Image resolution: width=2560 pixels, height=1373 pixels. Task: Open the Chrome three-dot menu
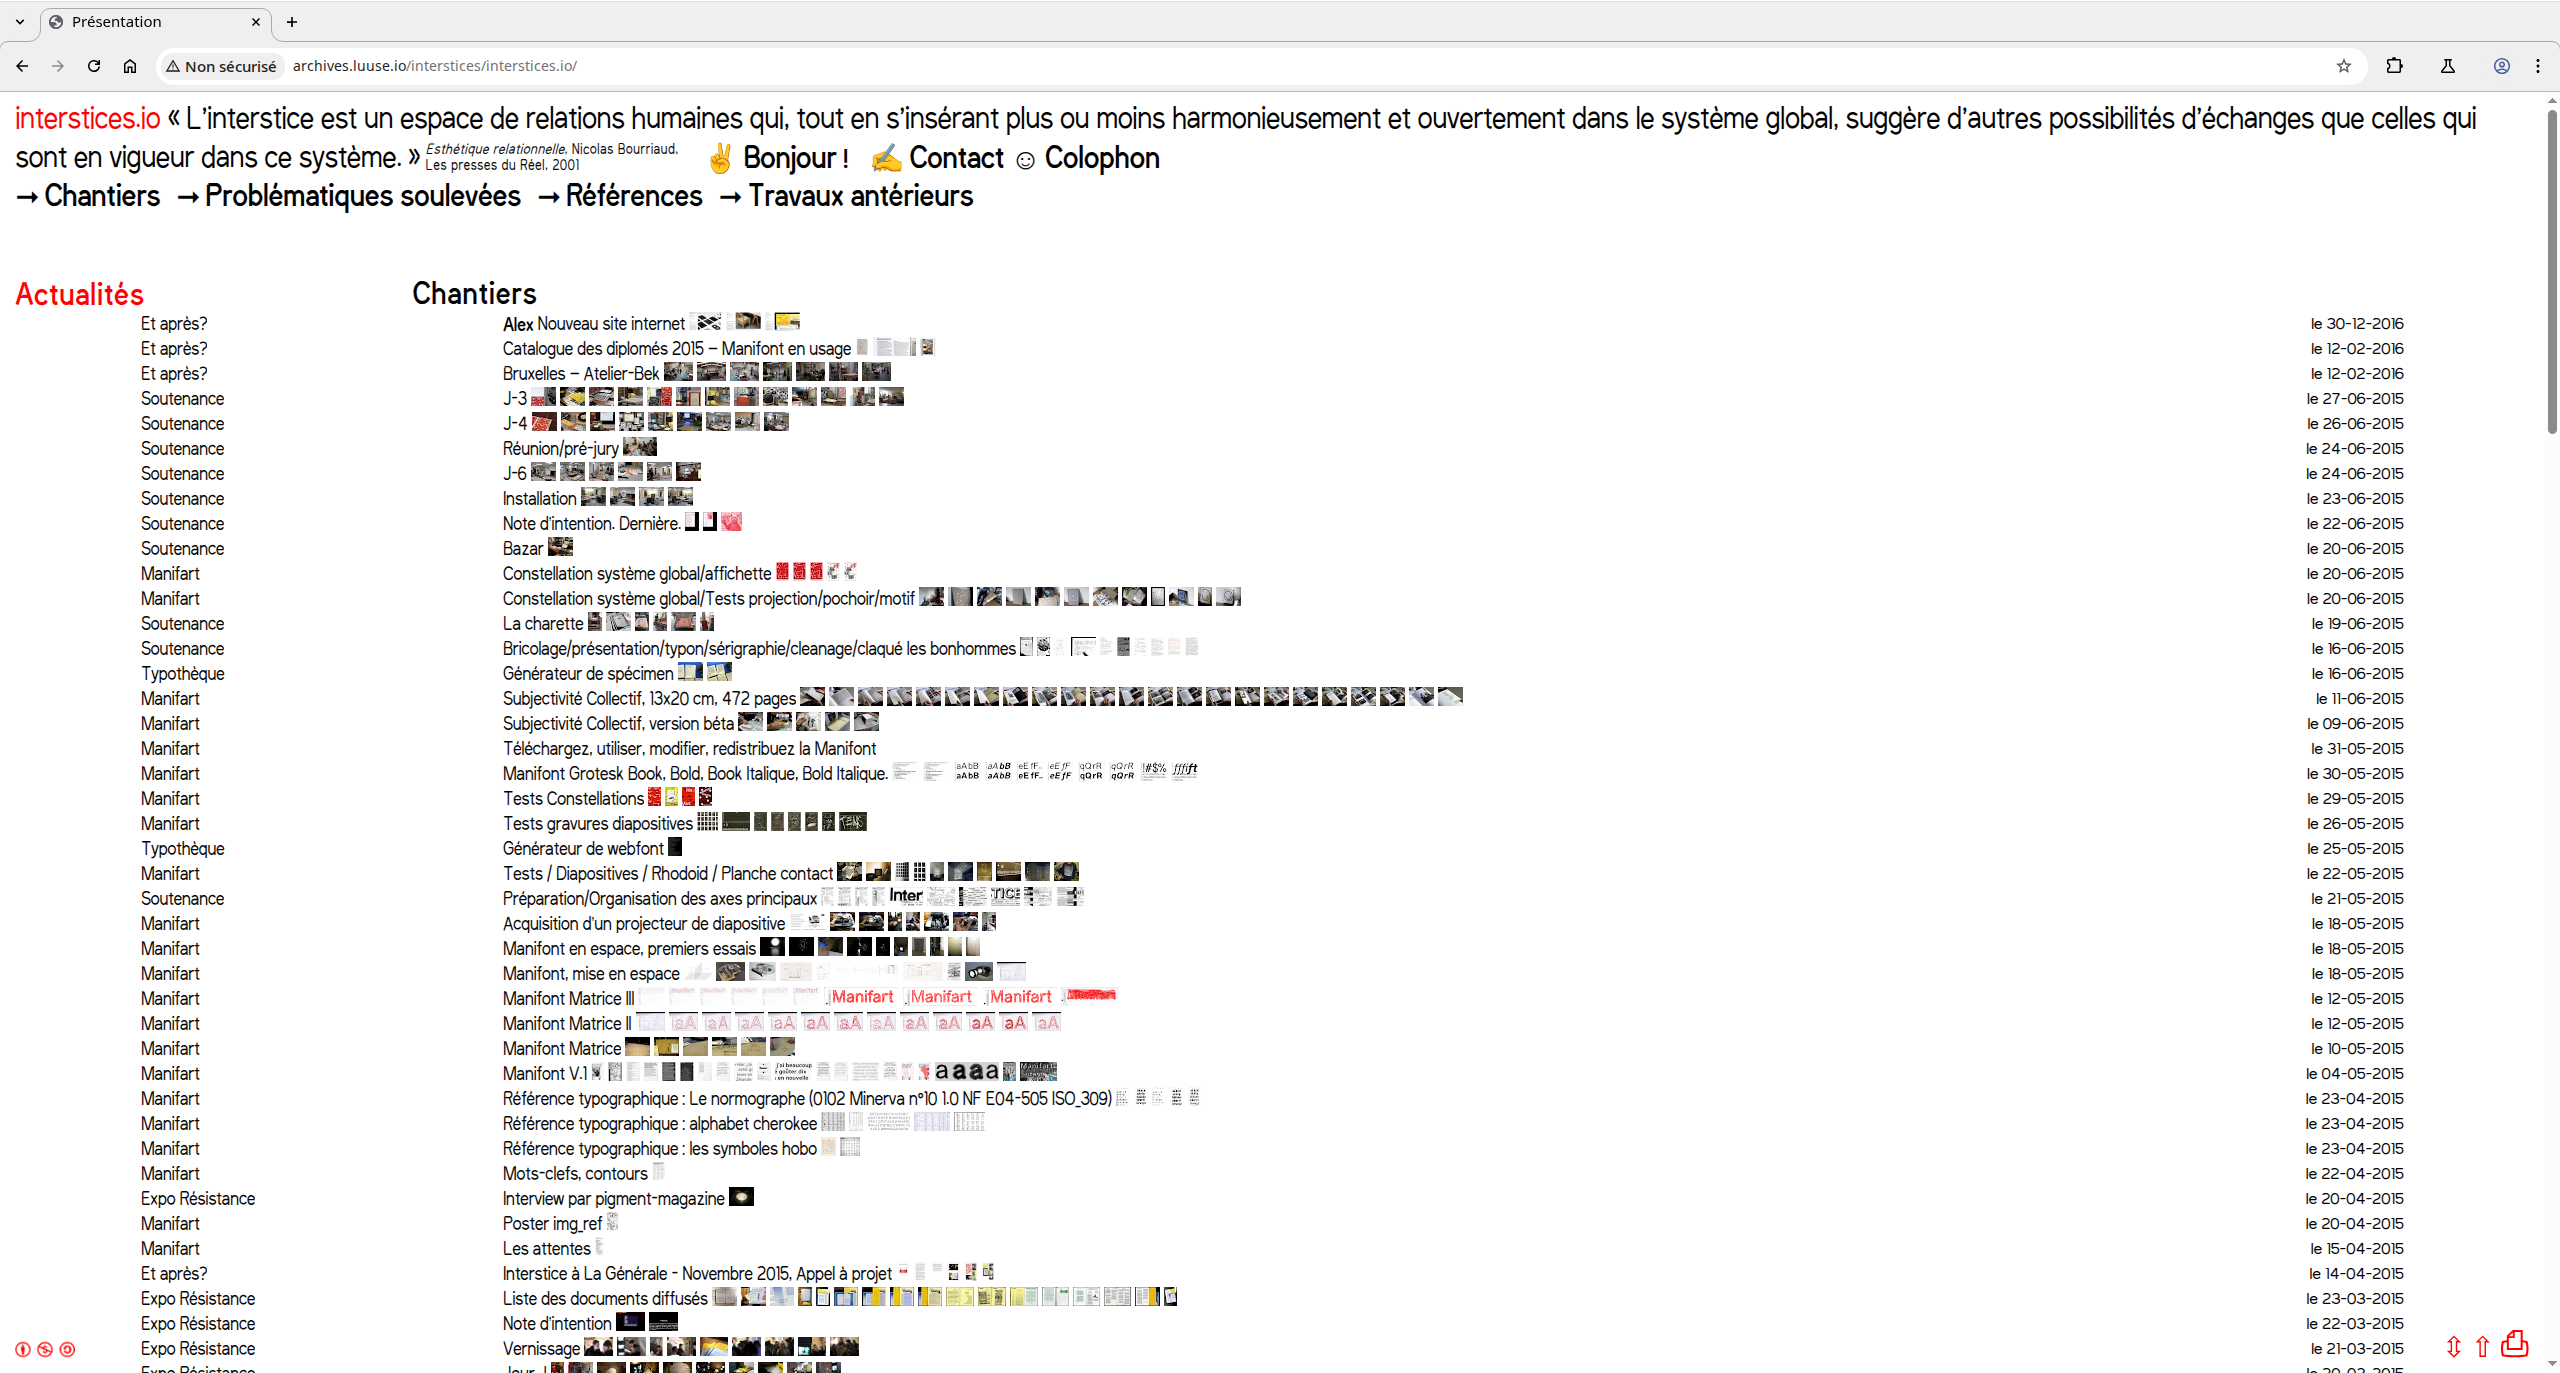(2538, 66)
